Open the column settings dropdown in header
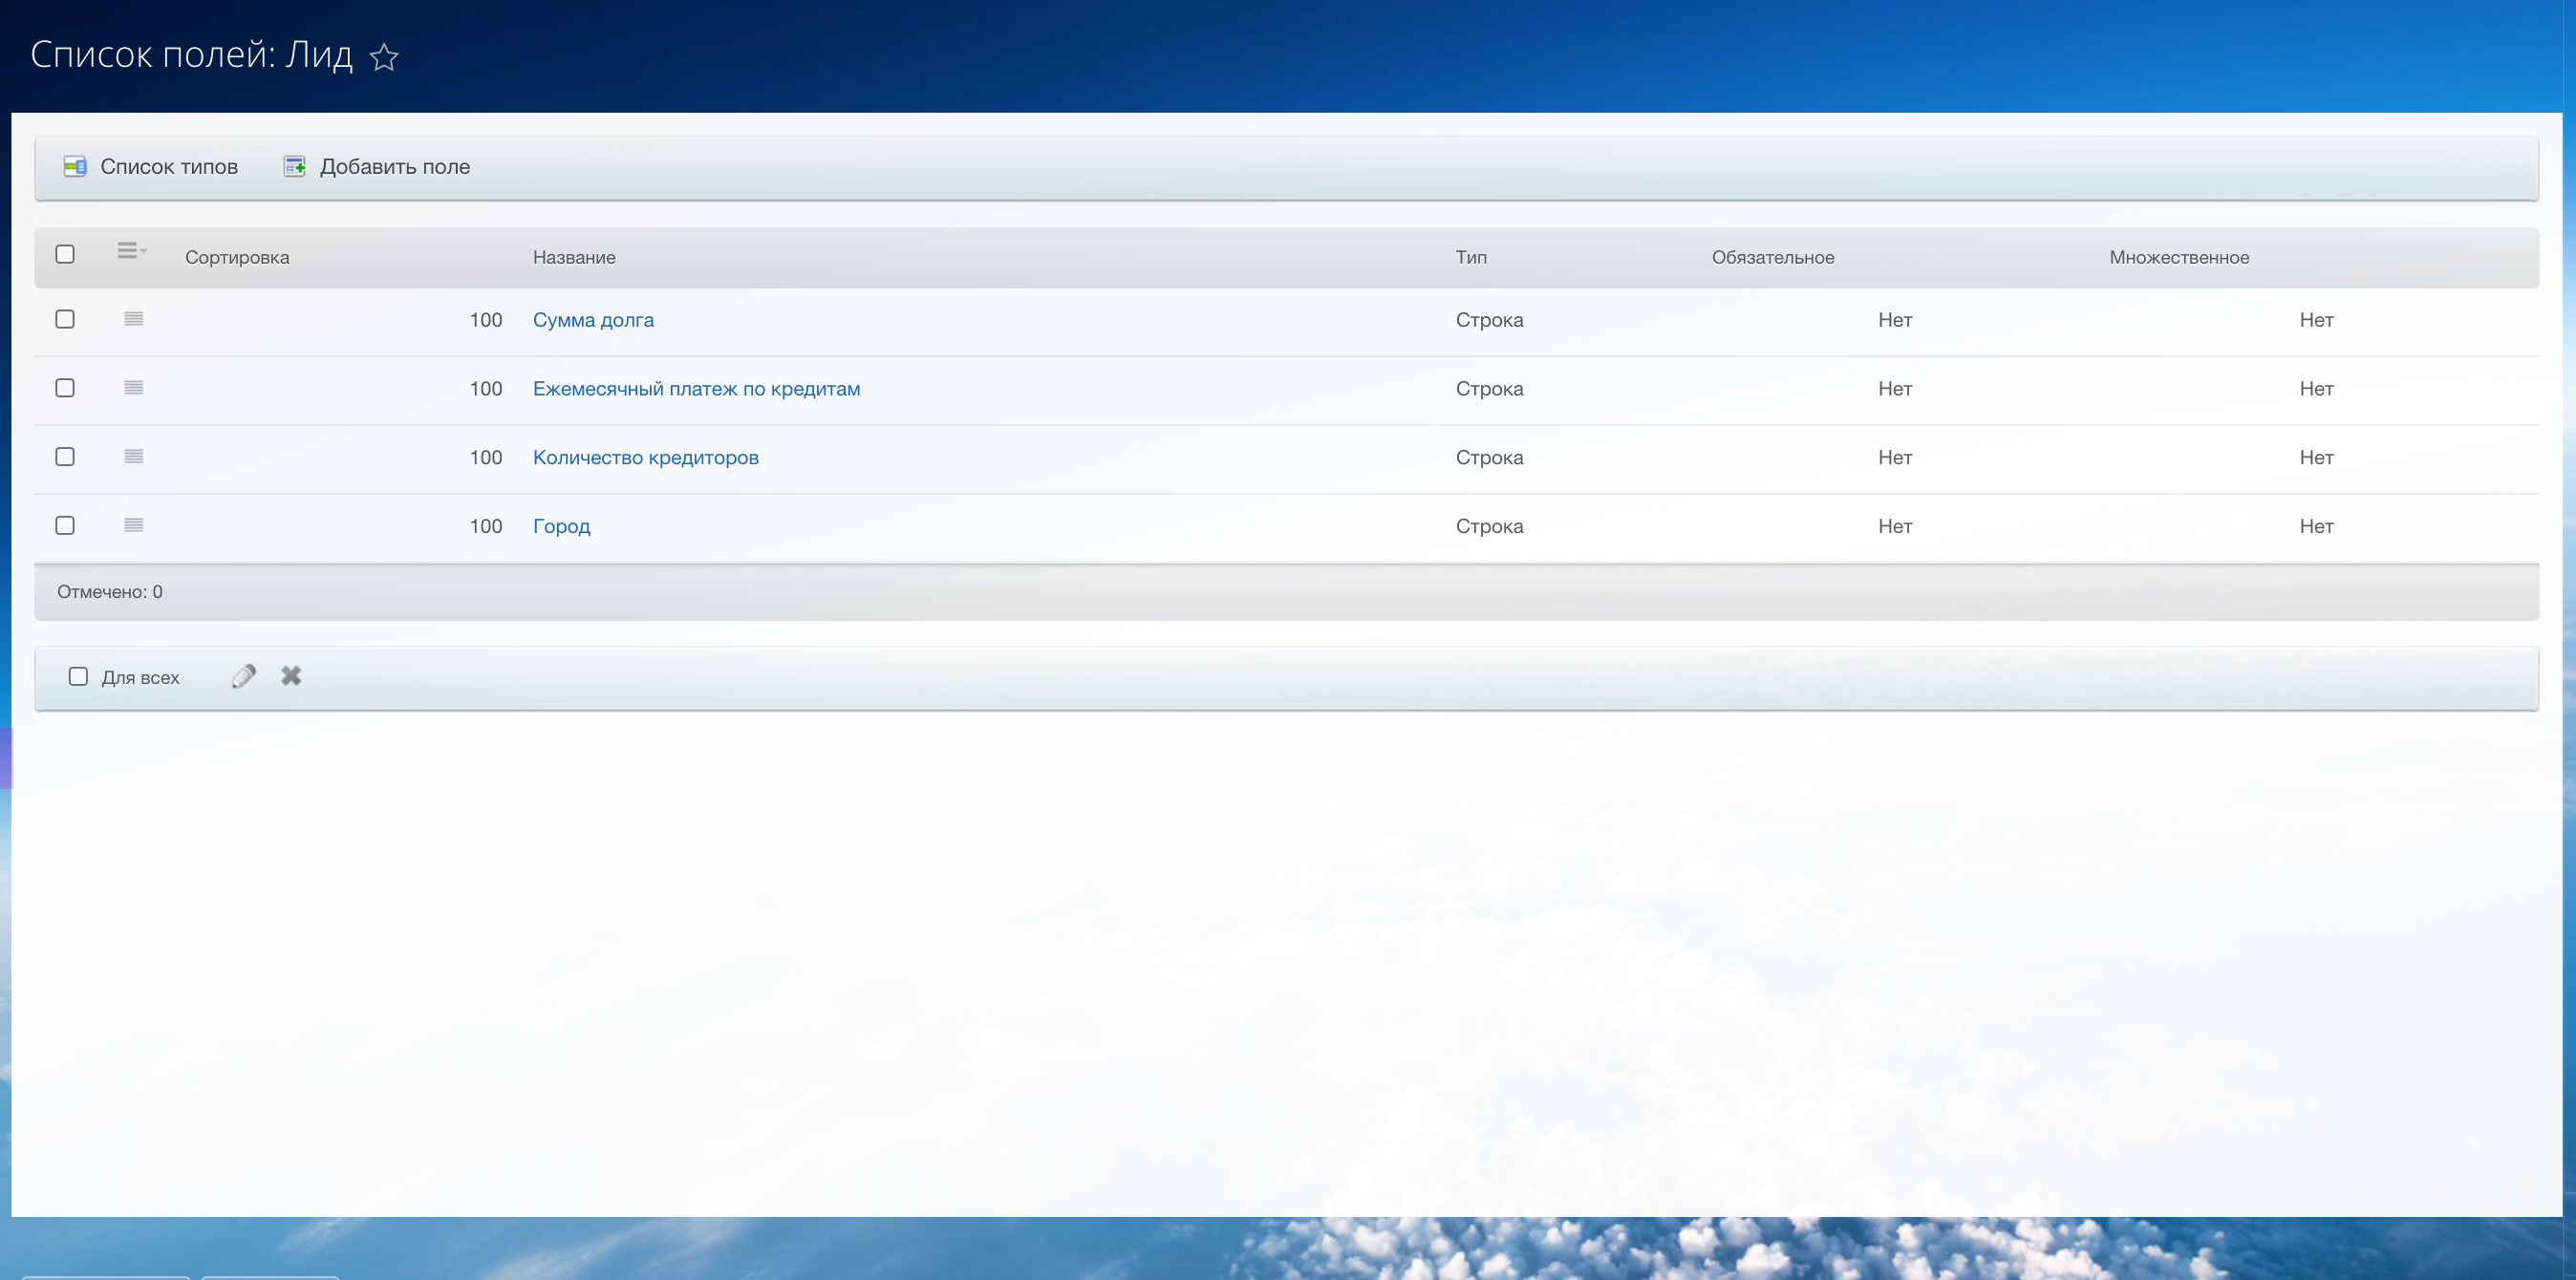 [131, 251]
